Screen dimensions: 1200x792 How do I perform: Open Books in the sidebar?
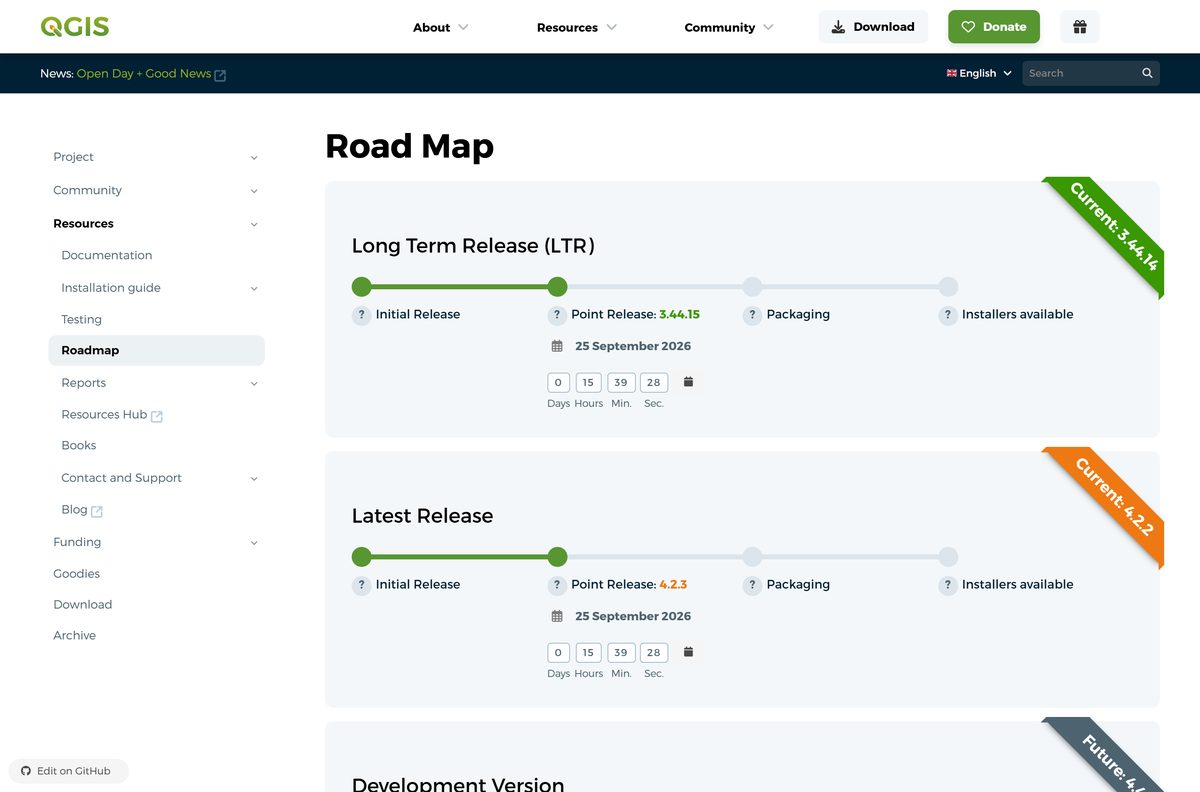click(x=79, y=446)
